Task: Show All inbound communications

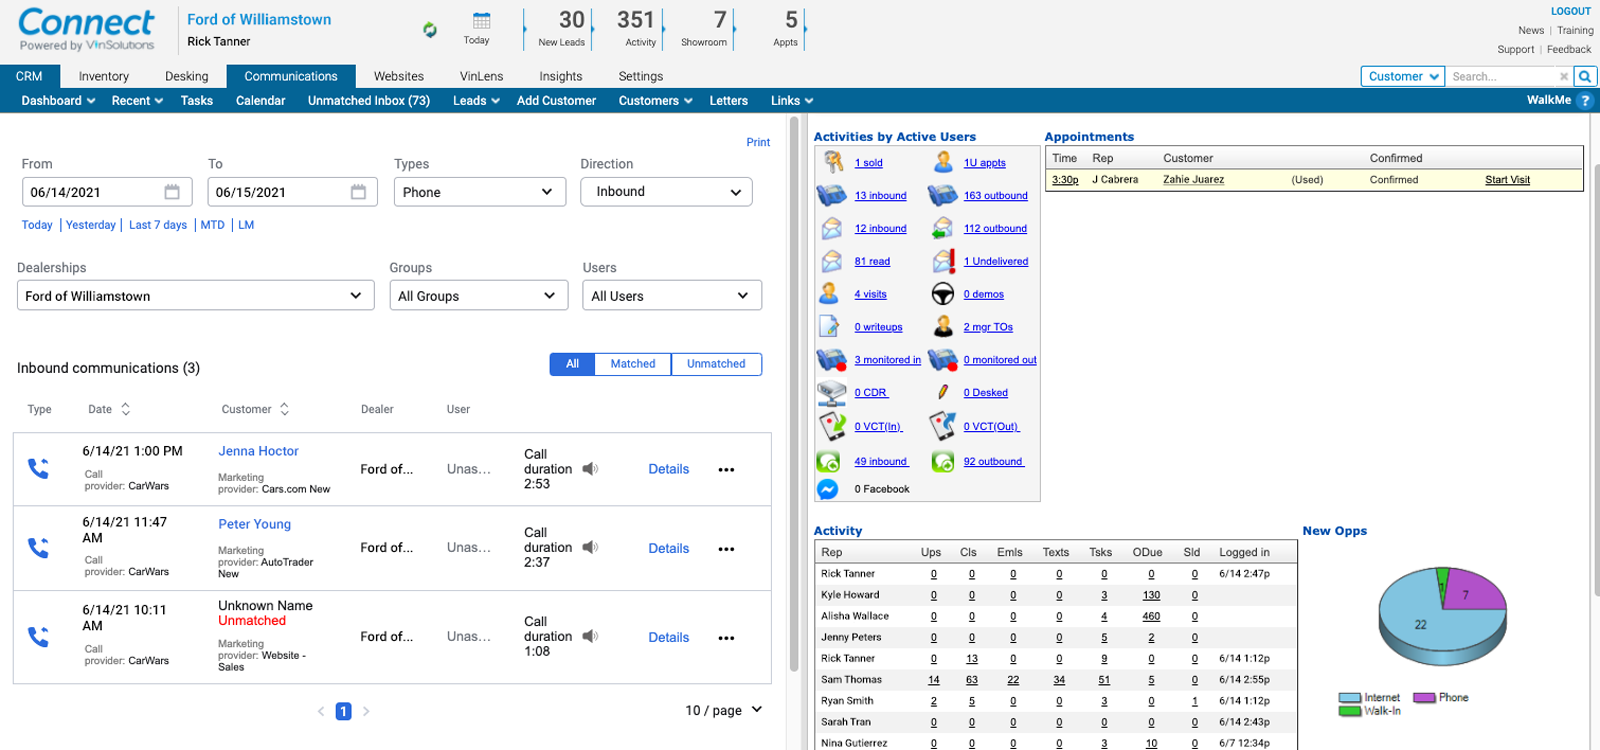Action: coord(572,364)
